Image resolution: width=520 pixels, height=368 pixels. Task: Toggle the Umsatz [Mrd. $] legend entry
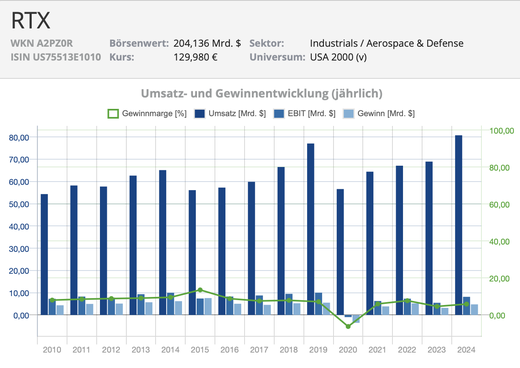pyautogui.click(x=230, y=114)
